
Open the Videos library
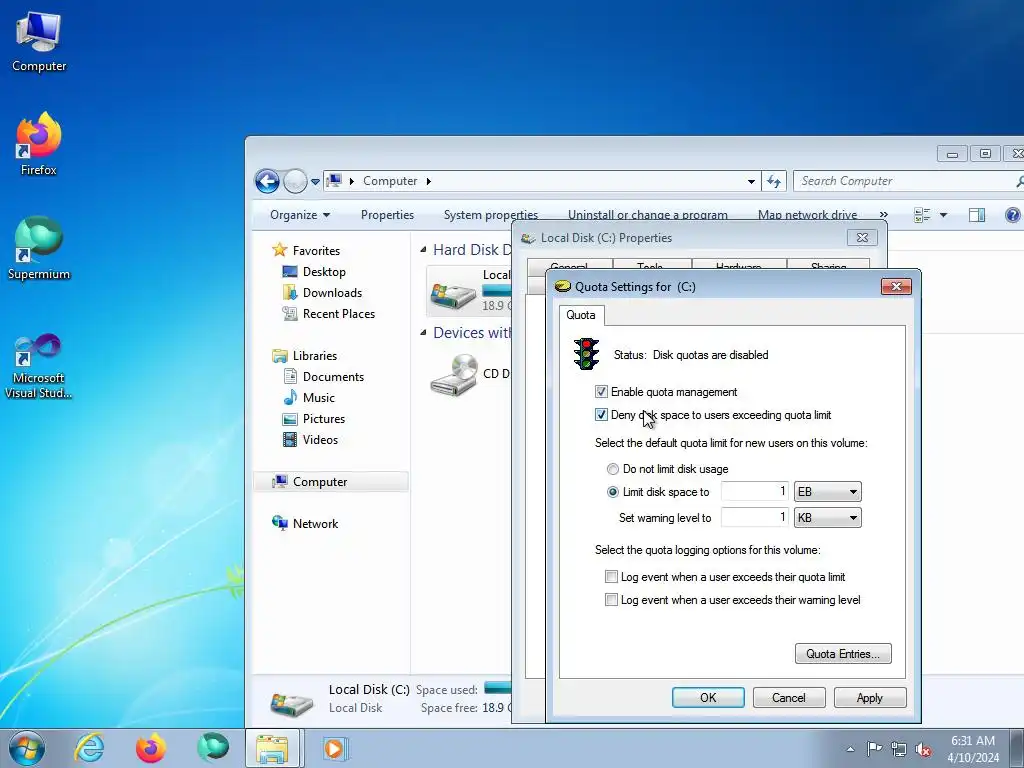pos(320,440)
